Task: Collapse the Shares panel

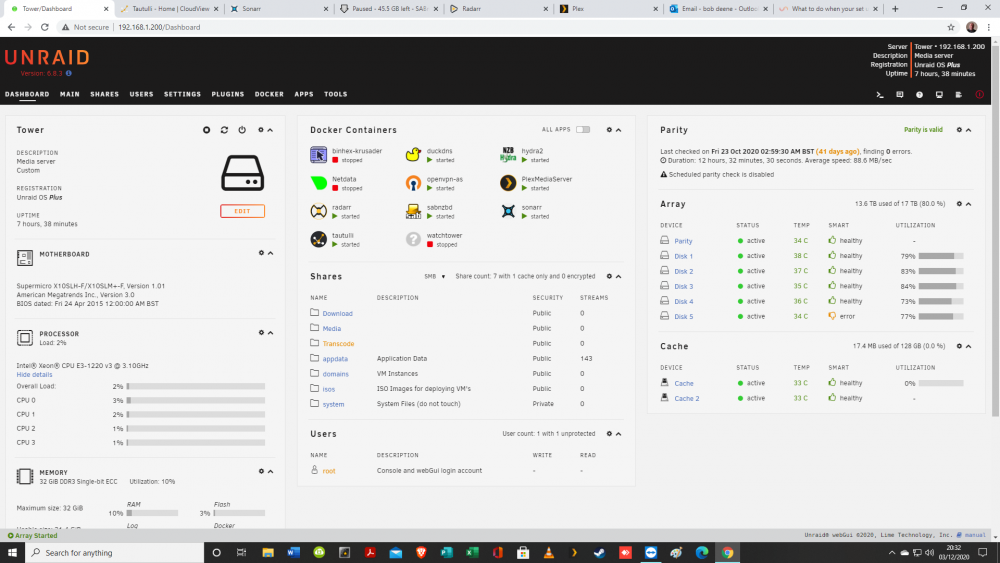Action: tap(619, 277)
